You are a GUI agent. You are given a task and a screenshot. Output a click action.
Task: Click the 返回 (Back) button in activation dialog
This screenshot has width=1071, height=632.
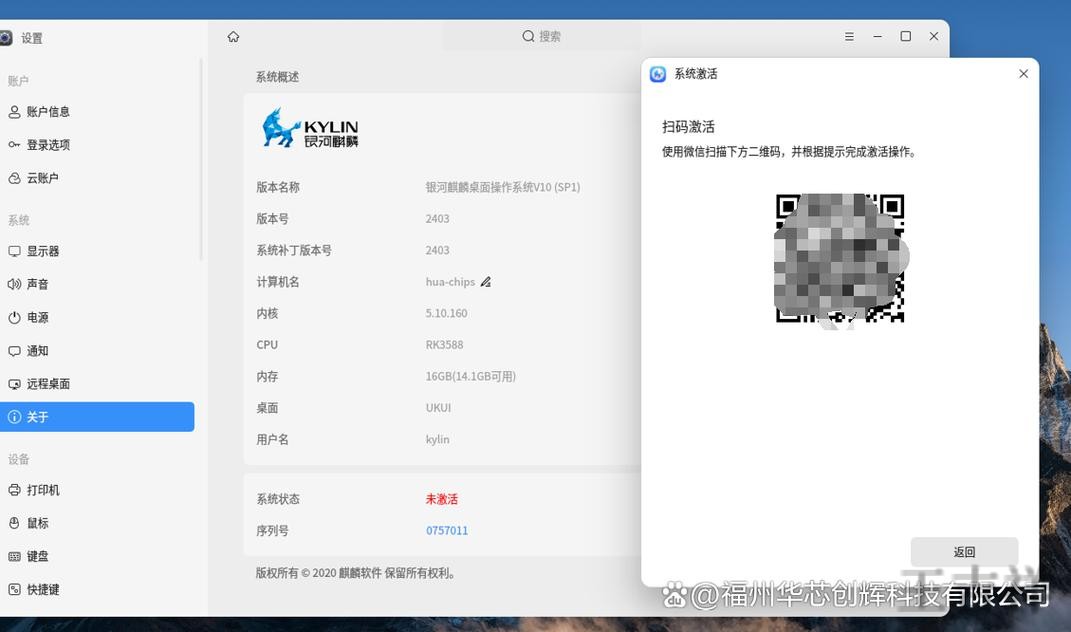(963, 551)
